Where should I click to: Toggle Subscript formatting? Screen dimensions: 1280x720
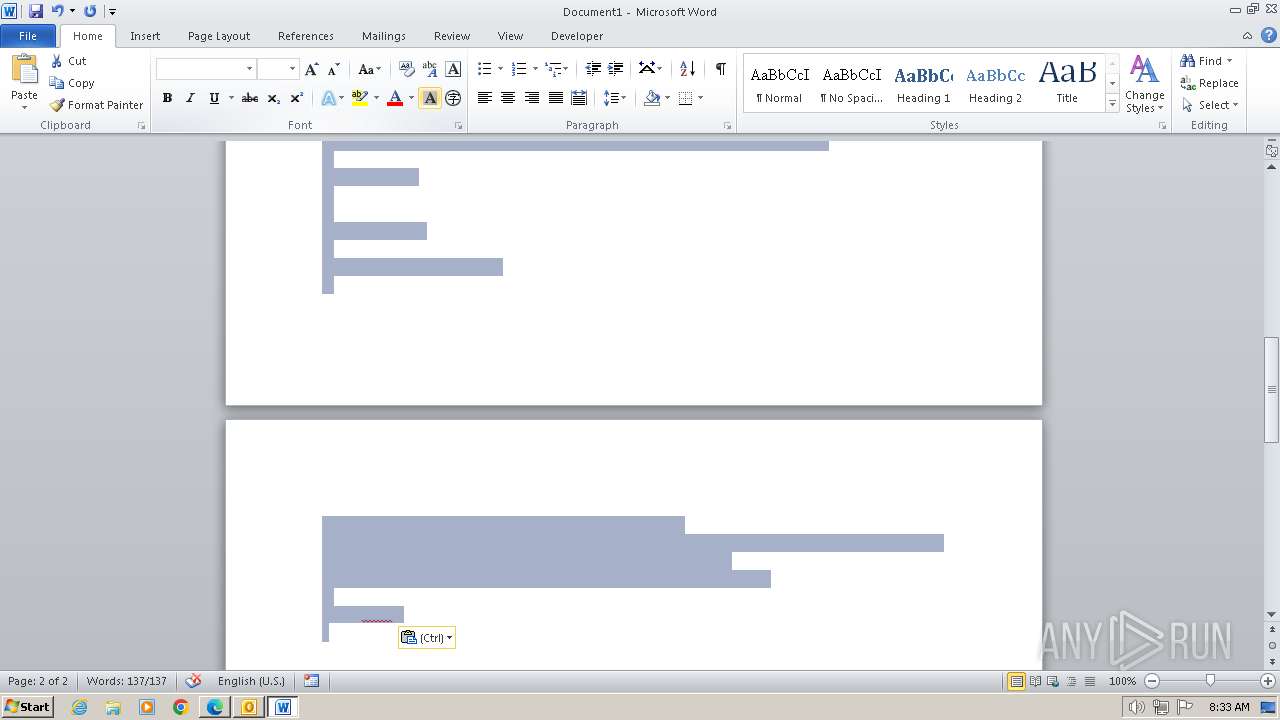273,98
